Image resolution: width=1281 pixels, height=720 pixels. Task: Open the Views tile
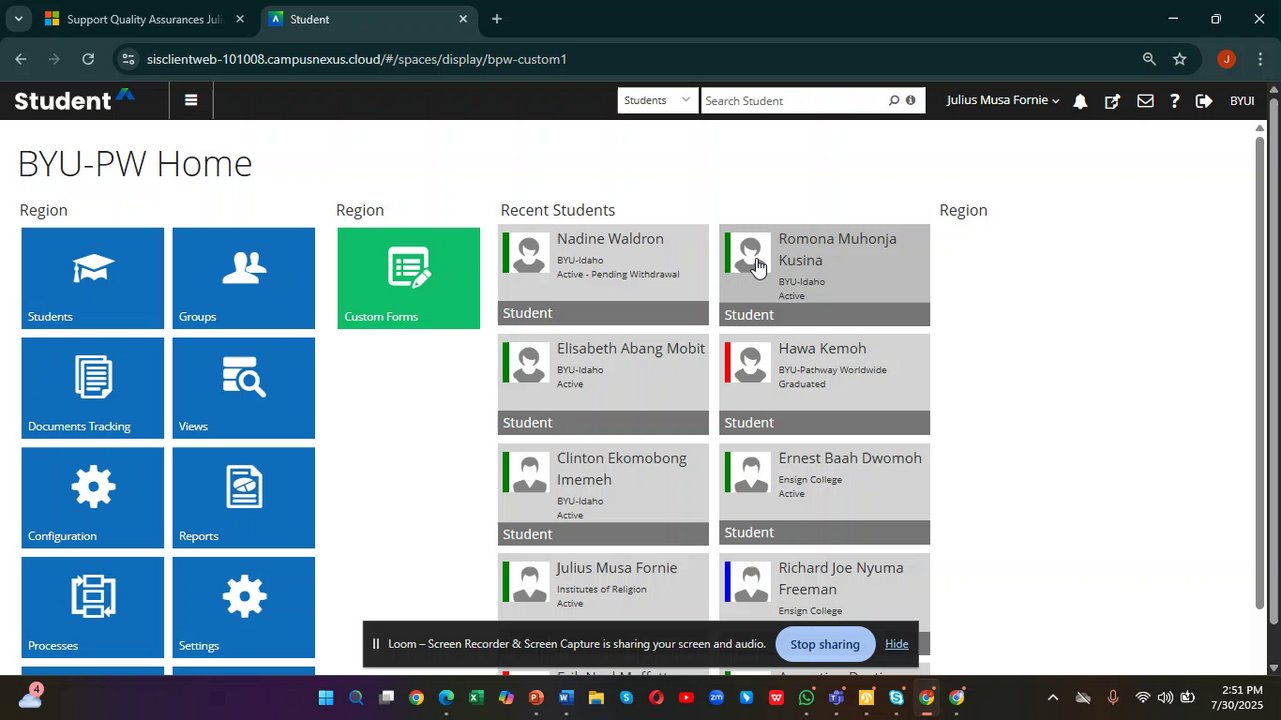[x=243, y=388]
